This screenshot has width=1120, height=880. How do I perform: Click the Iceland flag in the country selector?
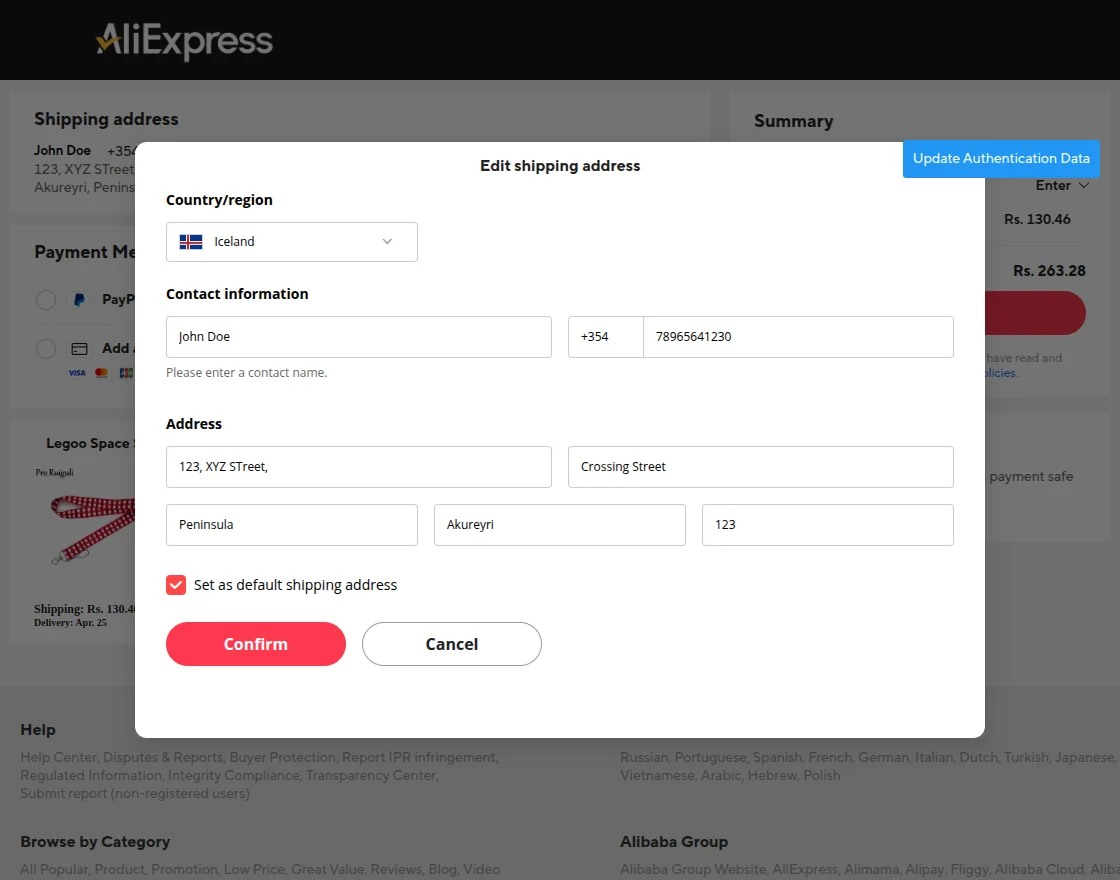[190, 241]
